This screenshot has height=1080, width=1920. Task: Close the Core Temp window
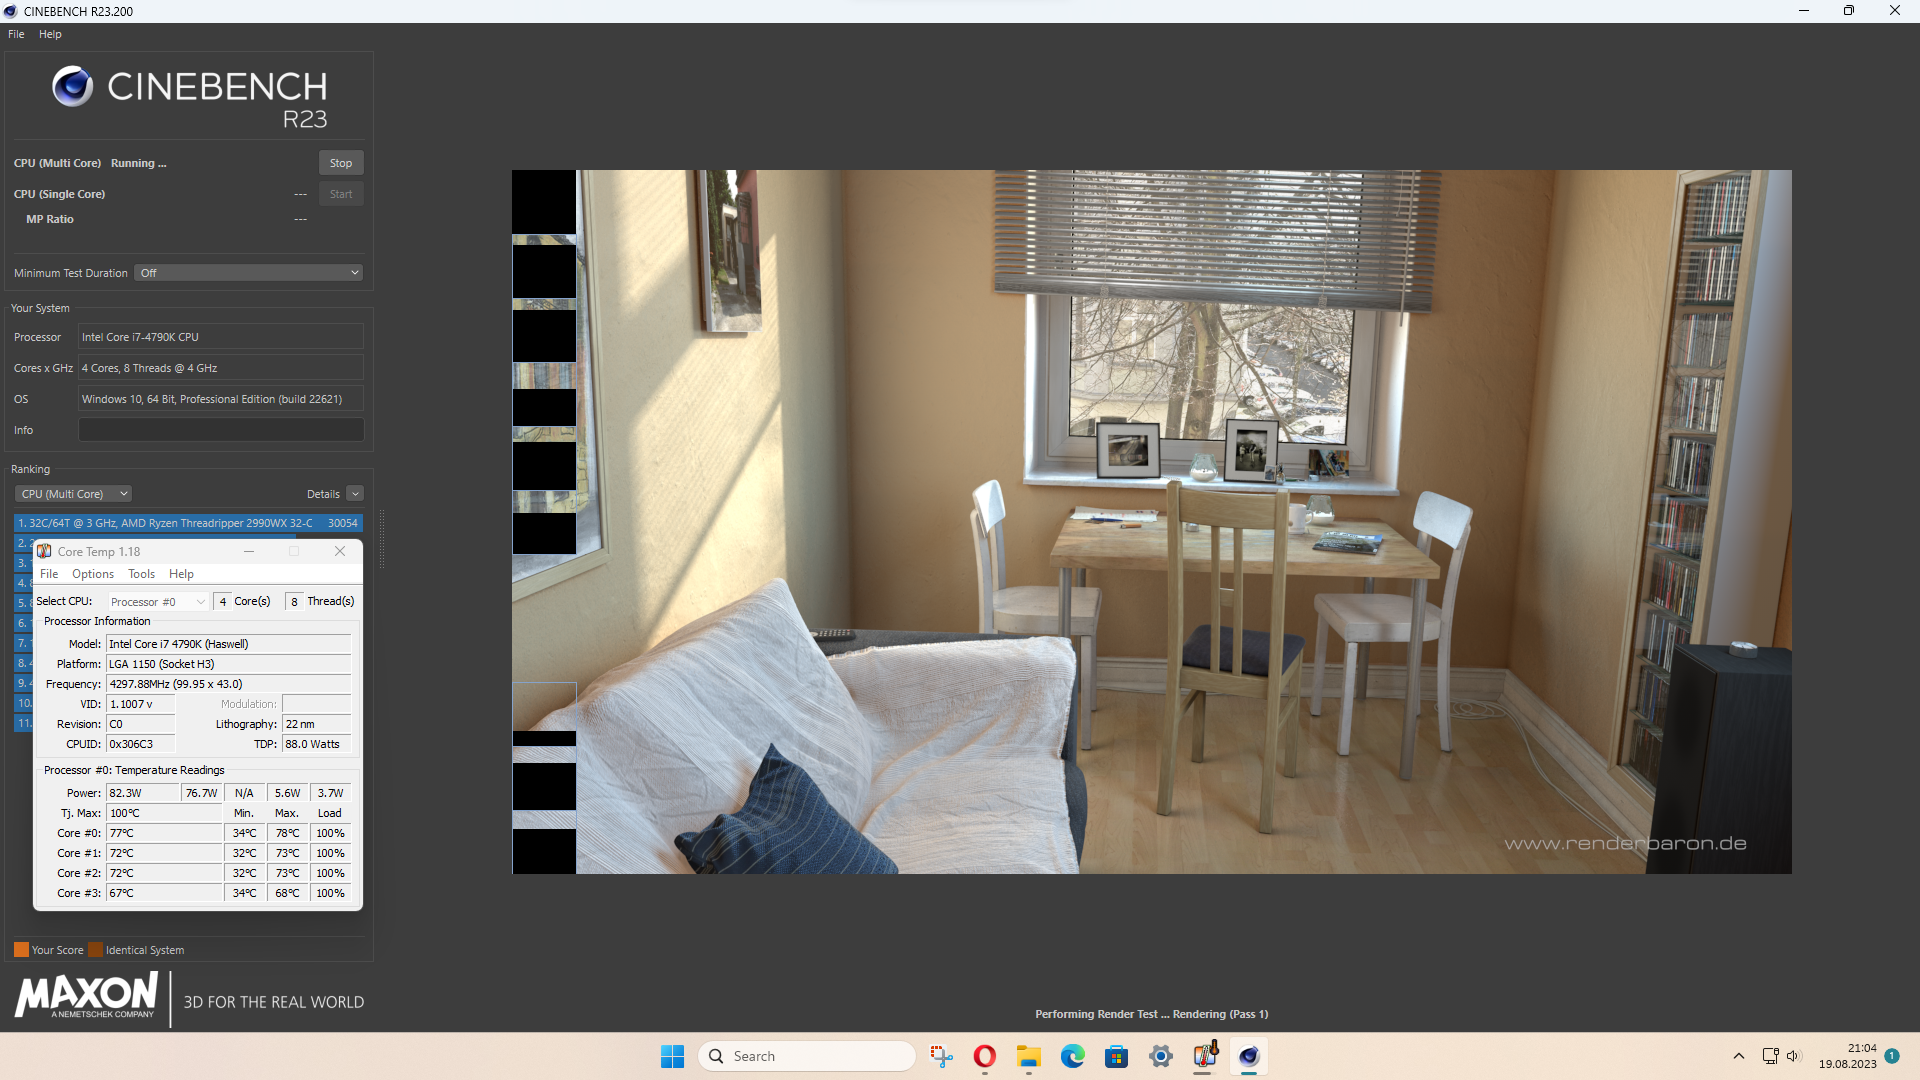[x=340, y=551]
